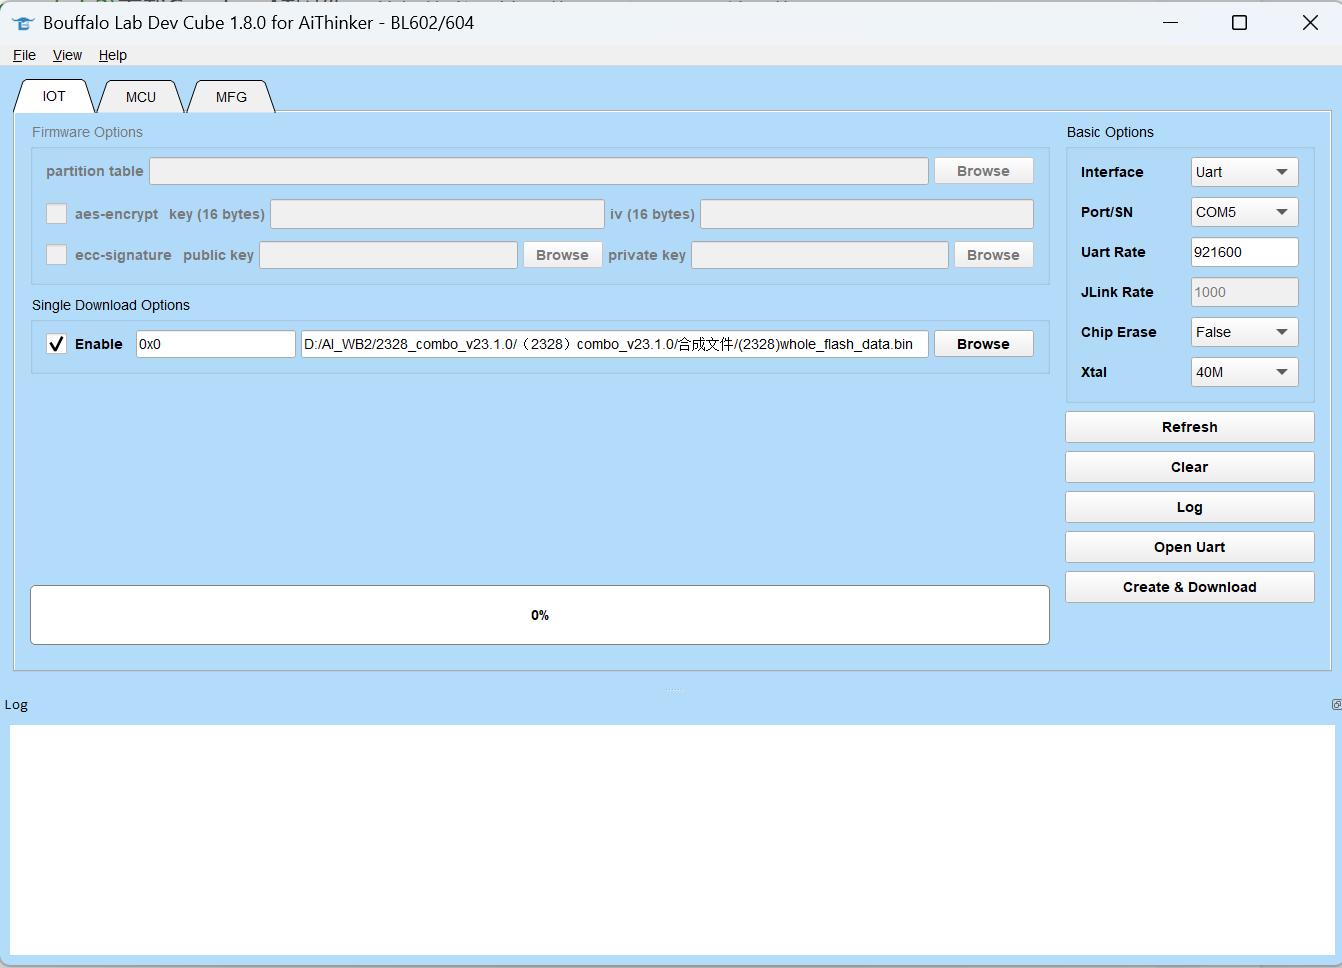Click the 0% download progress bar
Viewport: 1342px width, 968px height.
coord(540,615)
